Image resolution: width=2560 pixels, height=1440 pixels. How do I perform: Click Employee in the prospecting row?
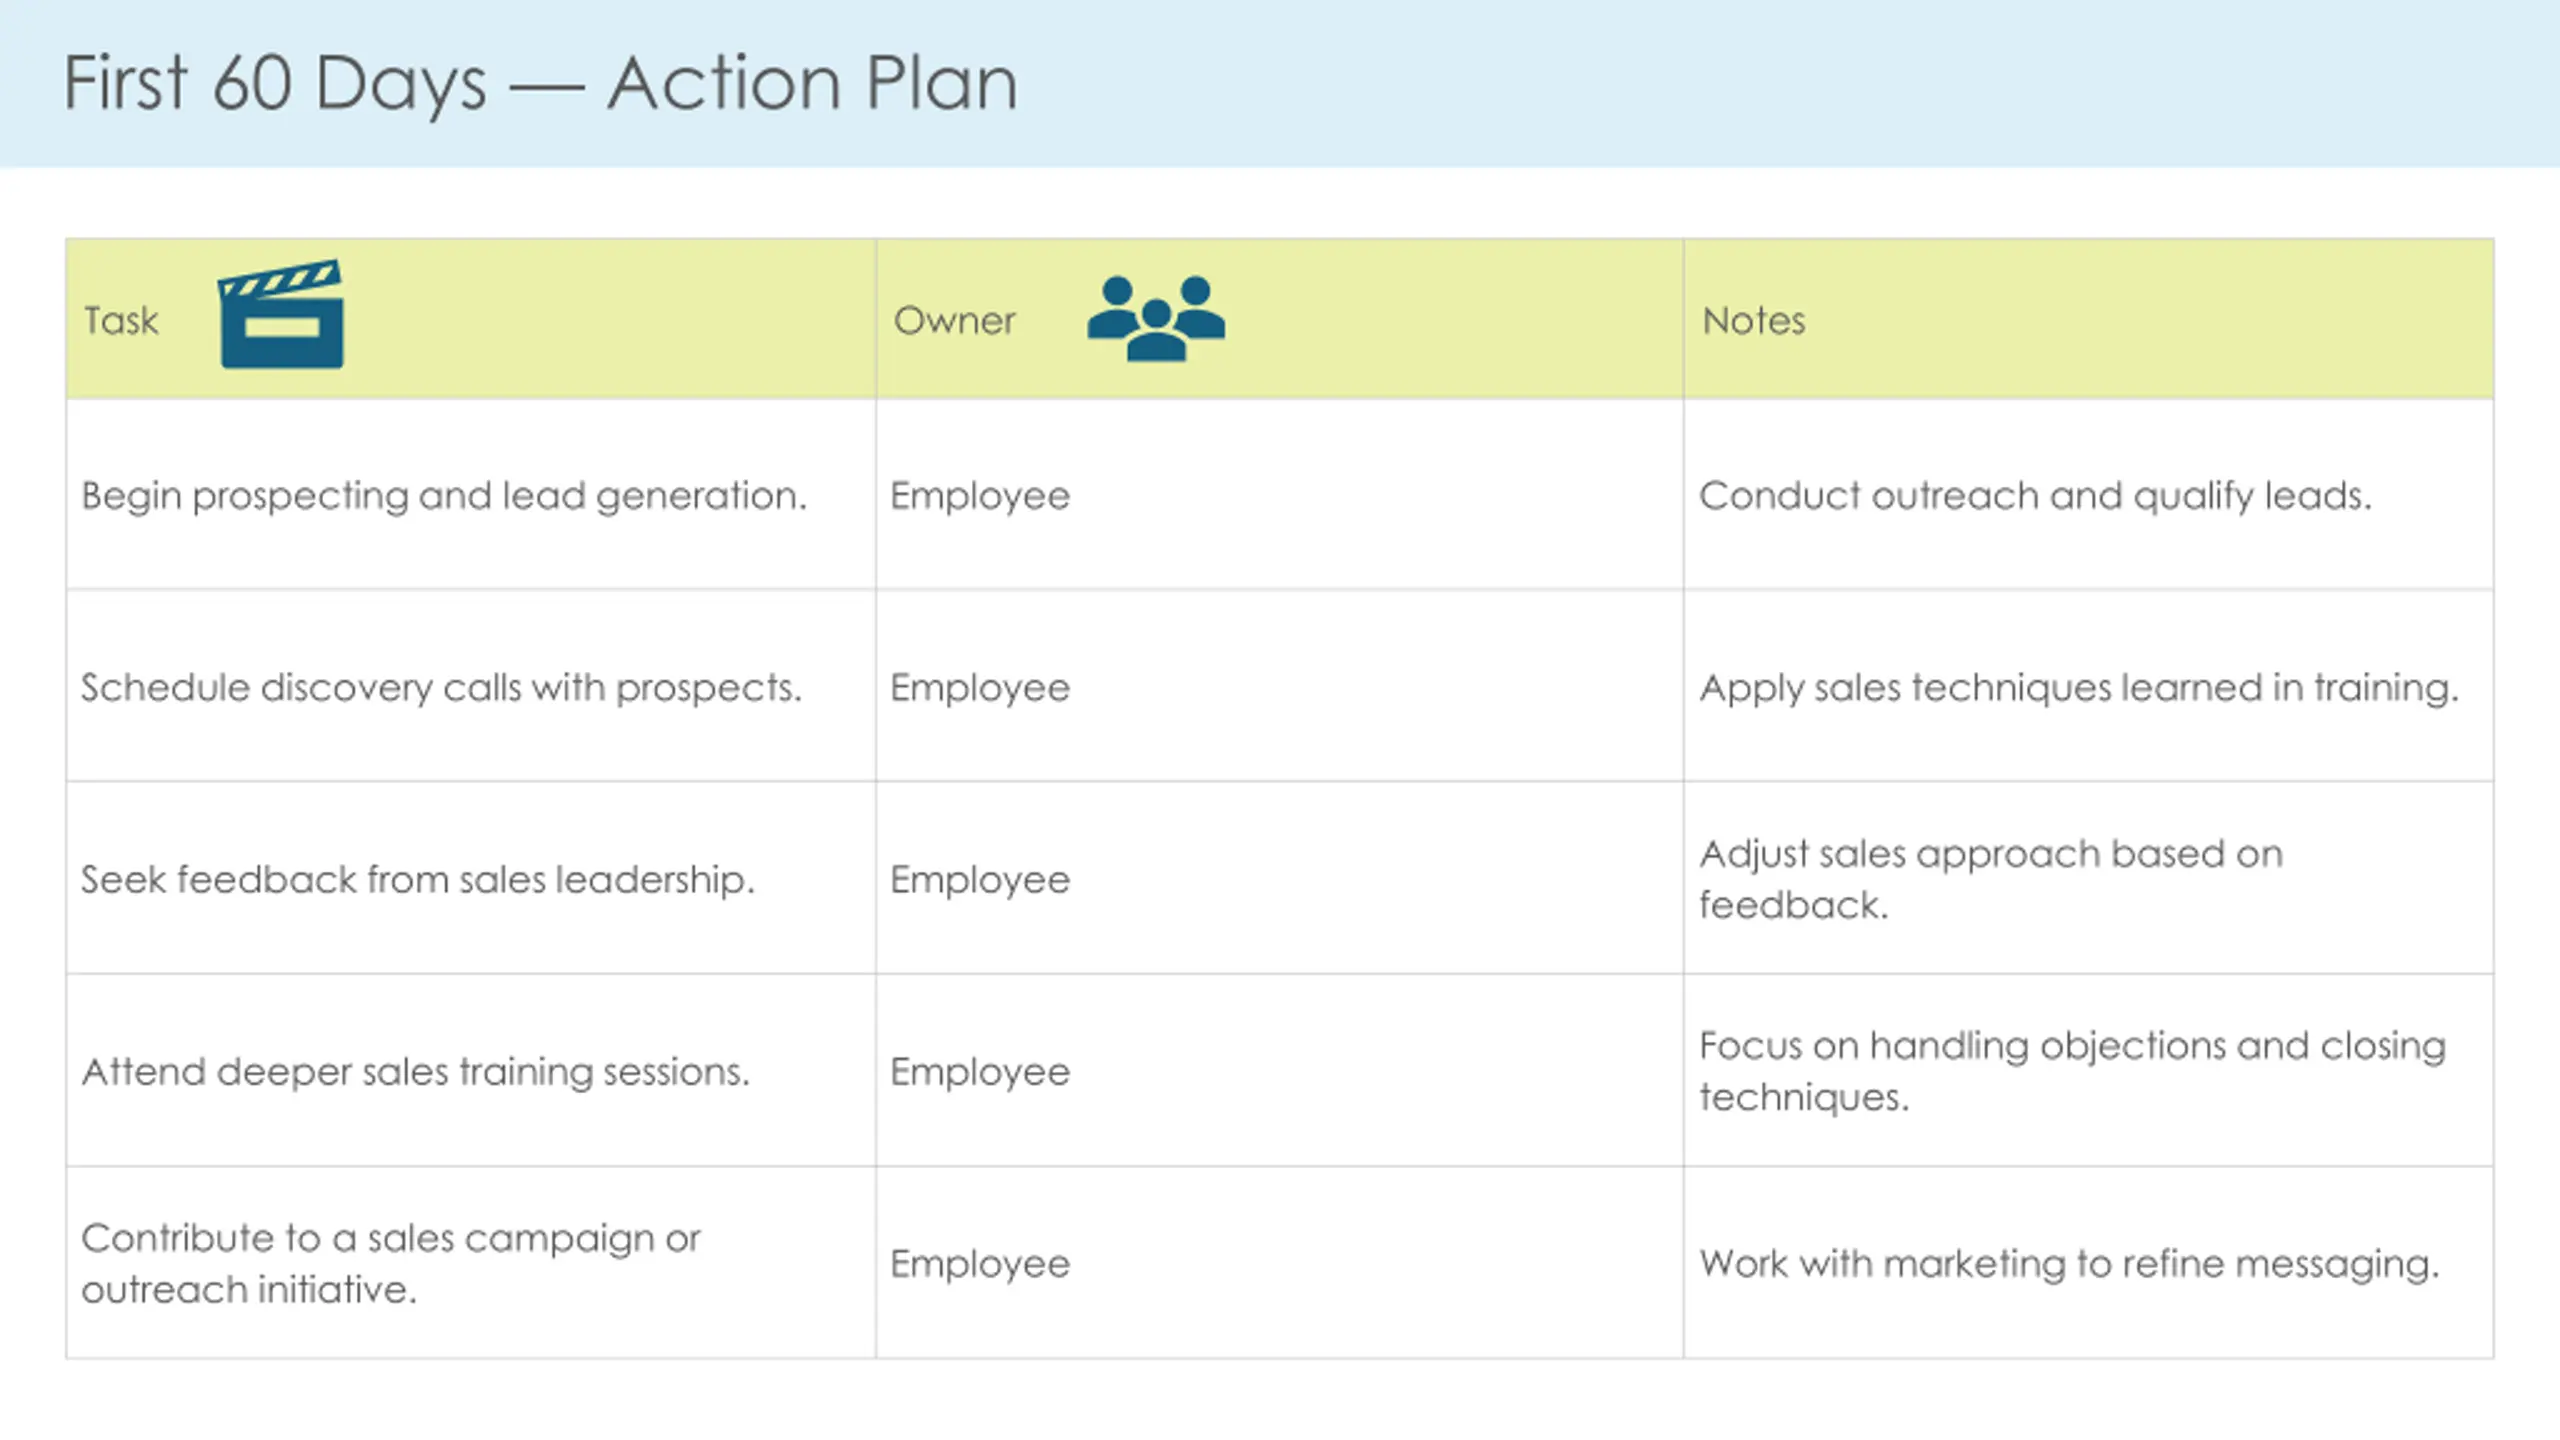click(980, 497)
